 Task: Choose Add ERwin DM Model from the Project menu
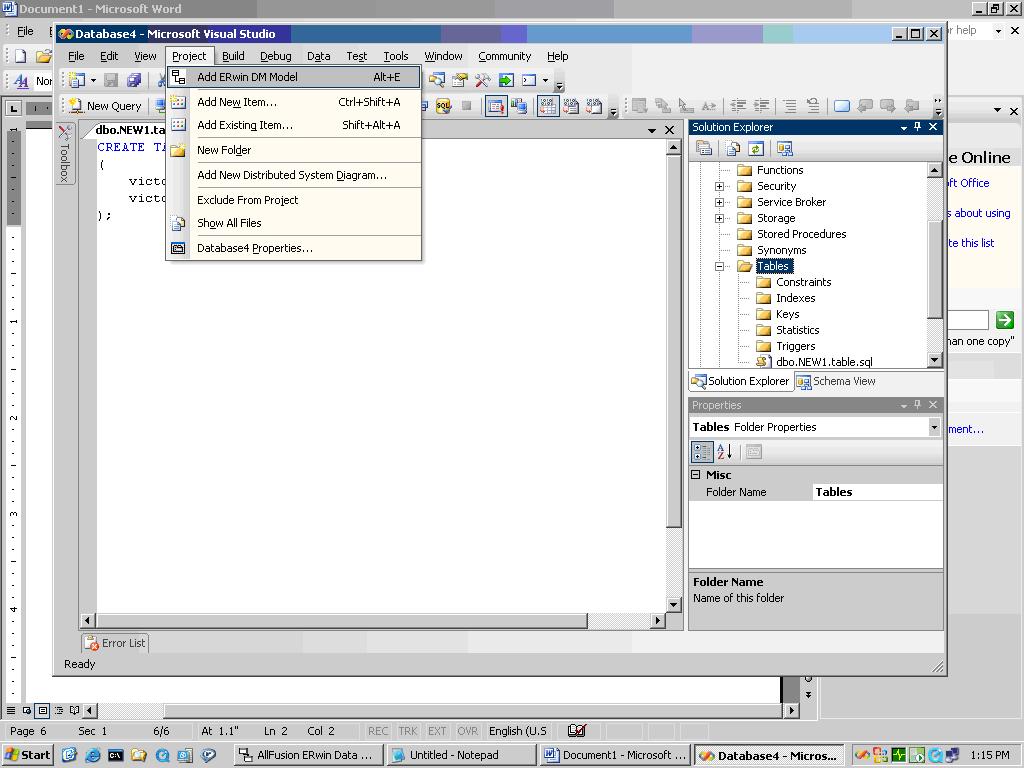click(293, 77)
